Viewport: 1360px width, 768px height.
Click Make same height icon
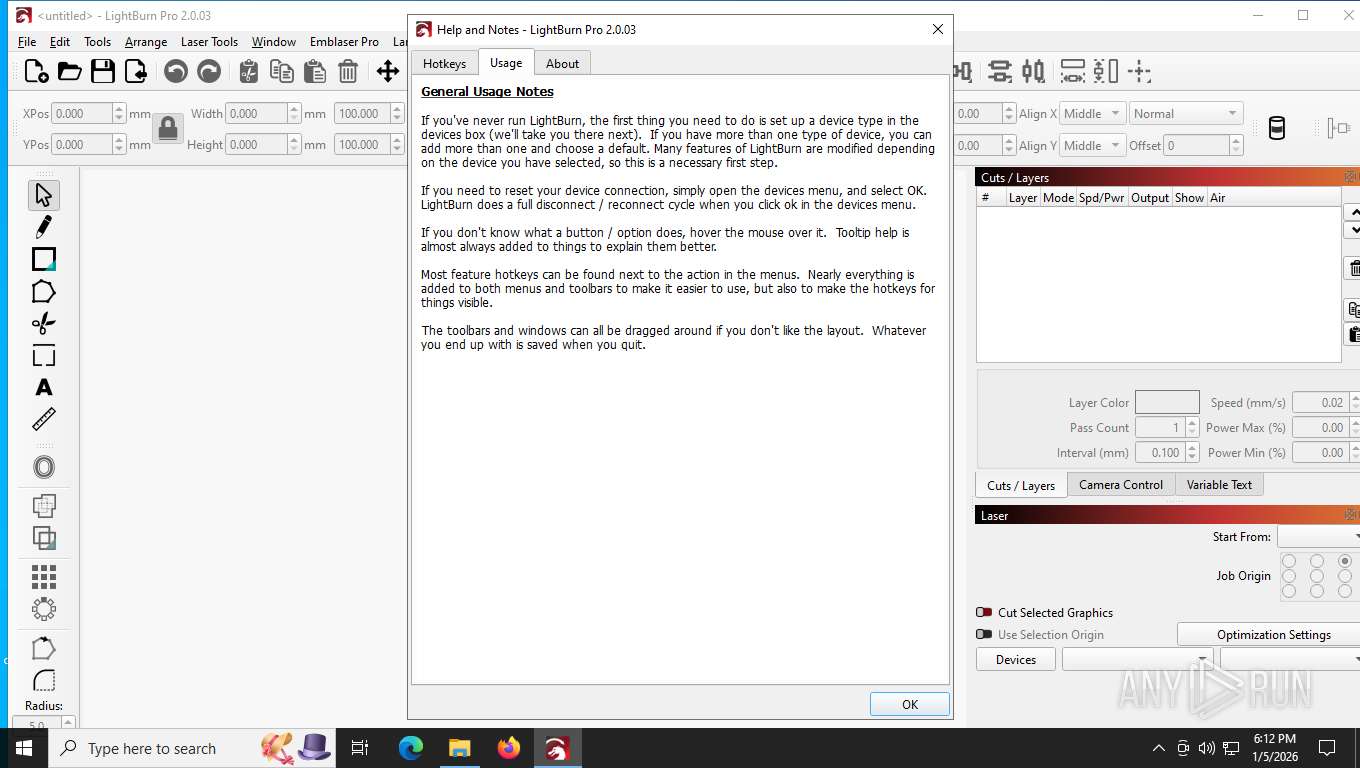[1105, 71]
